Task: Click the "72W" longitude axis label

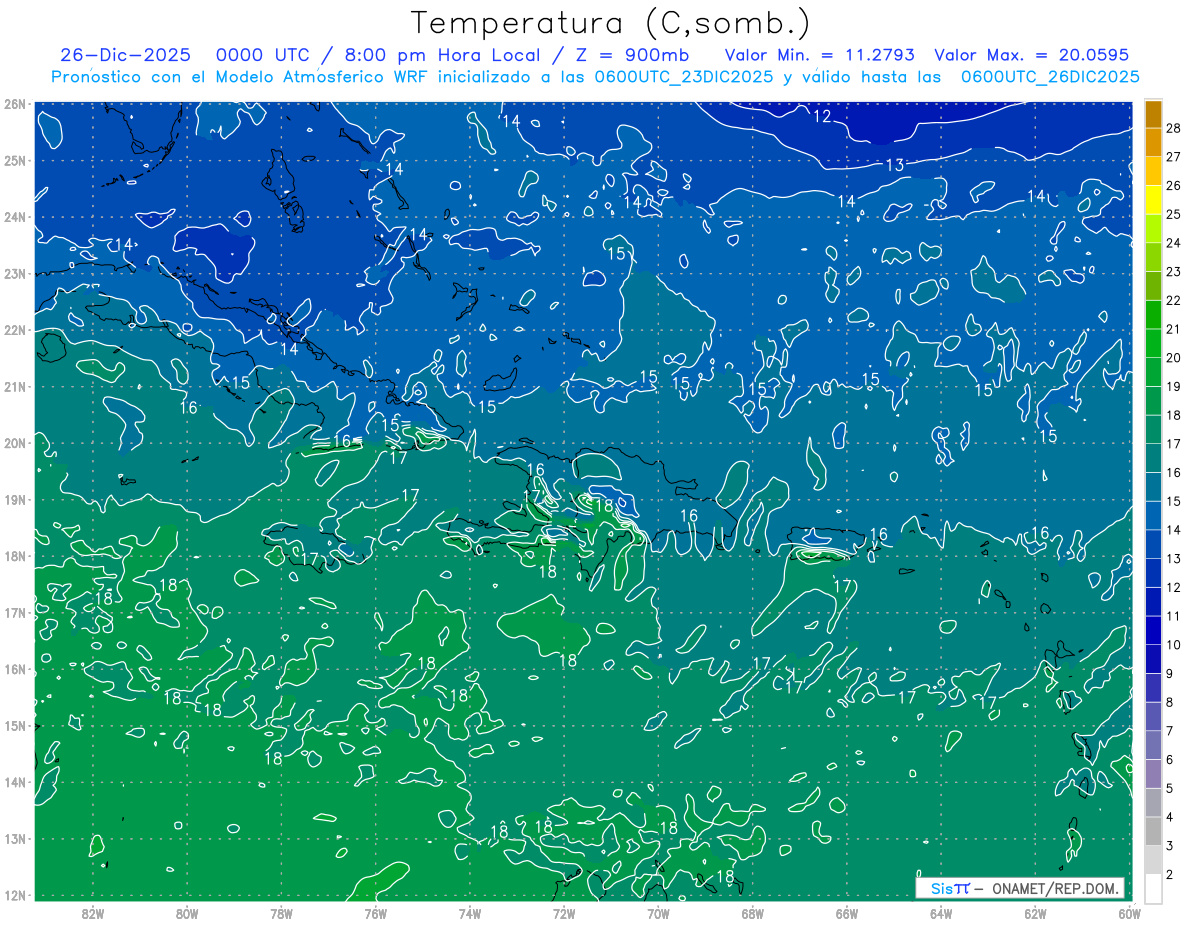Action: point(564,913)
